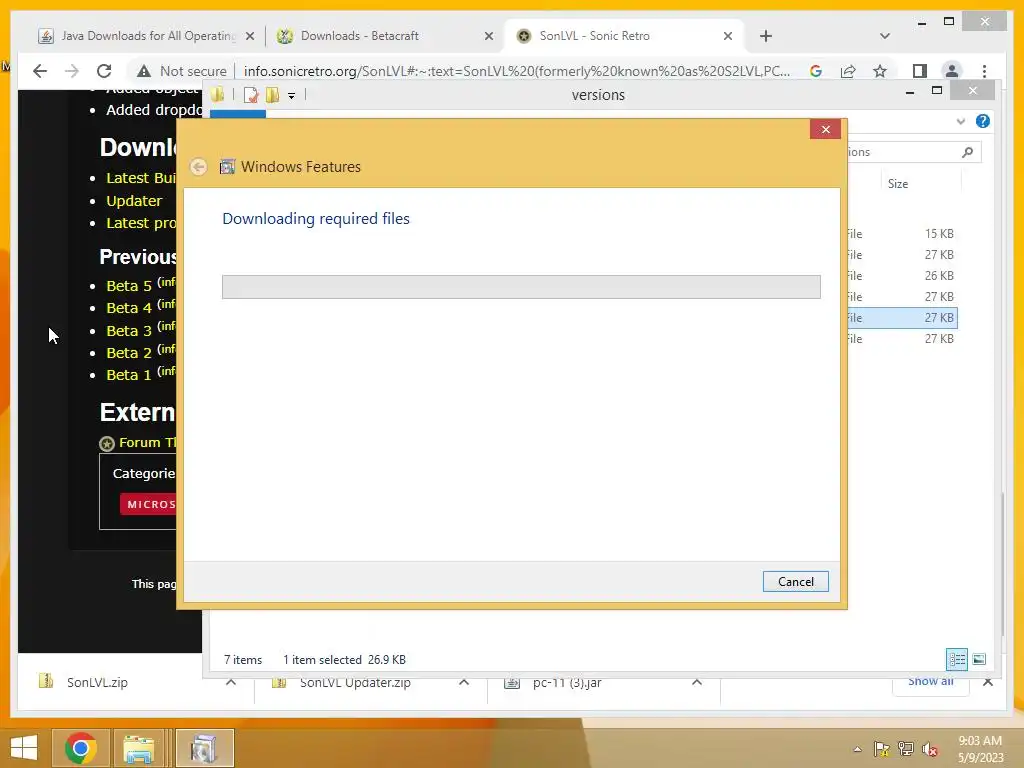Screen dimensions: 1024x768
Task: Click the folder icon in versions title bar
Action: (x=217, y=95)
